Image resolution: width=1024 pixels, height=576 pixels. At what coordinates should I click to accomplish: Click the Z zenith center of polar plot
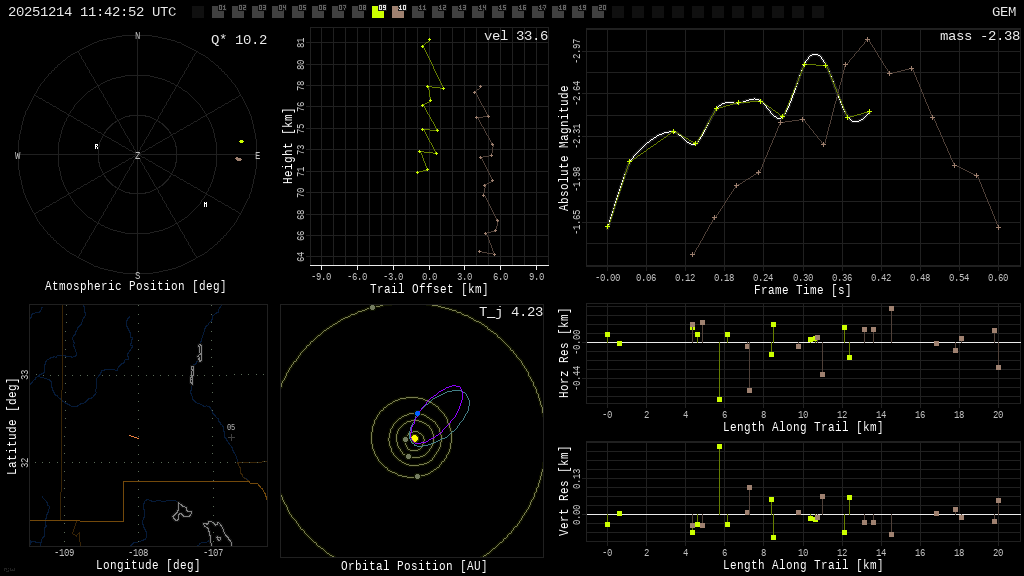pos(138,156)
